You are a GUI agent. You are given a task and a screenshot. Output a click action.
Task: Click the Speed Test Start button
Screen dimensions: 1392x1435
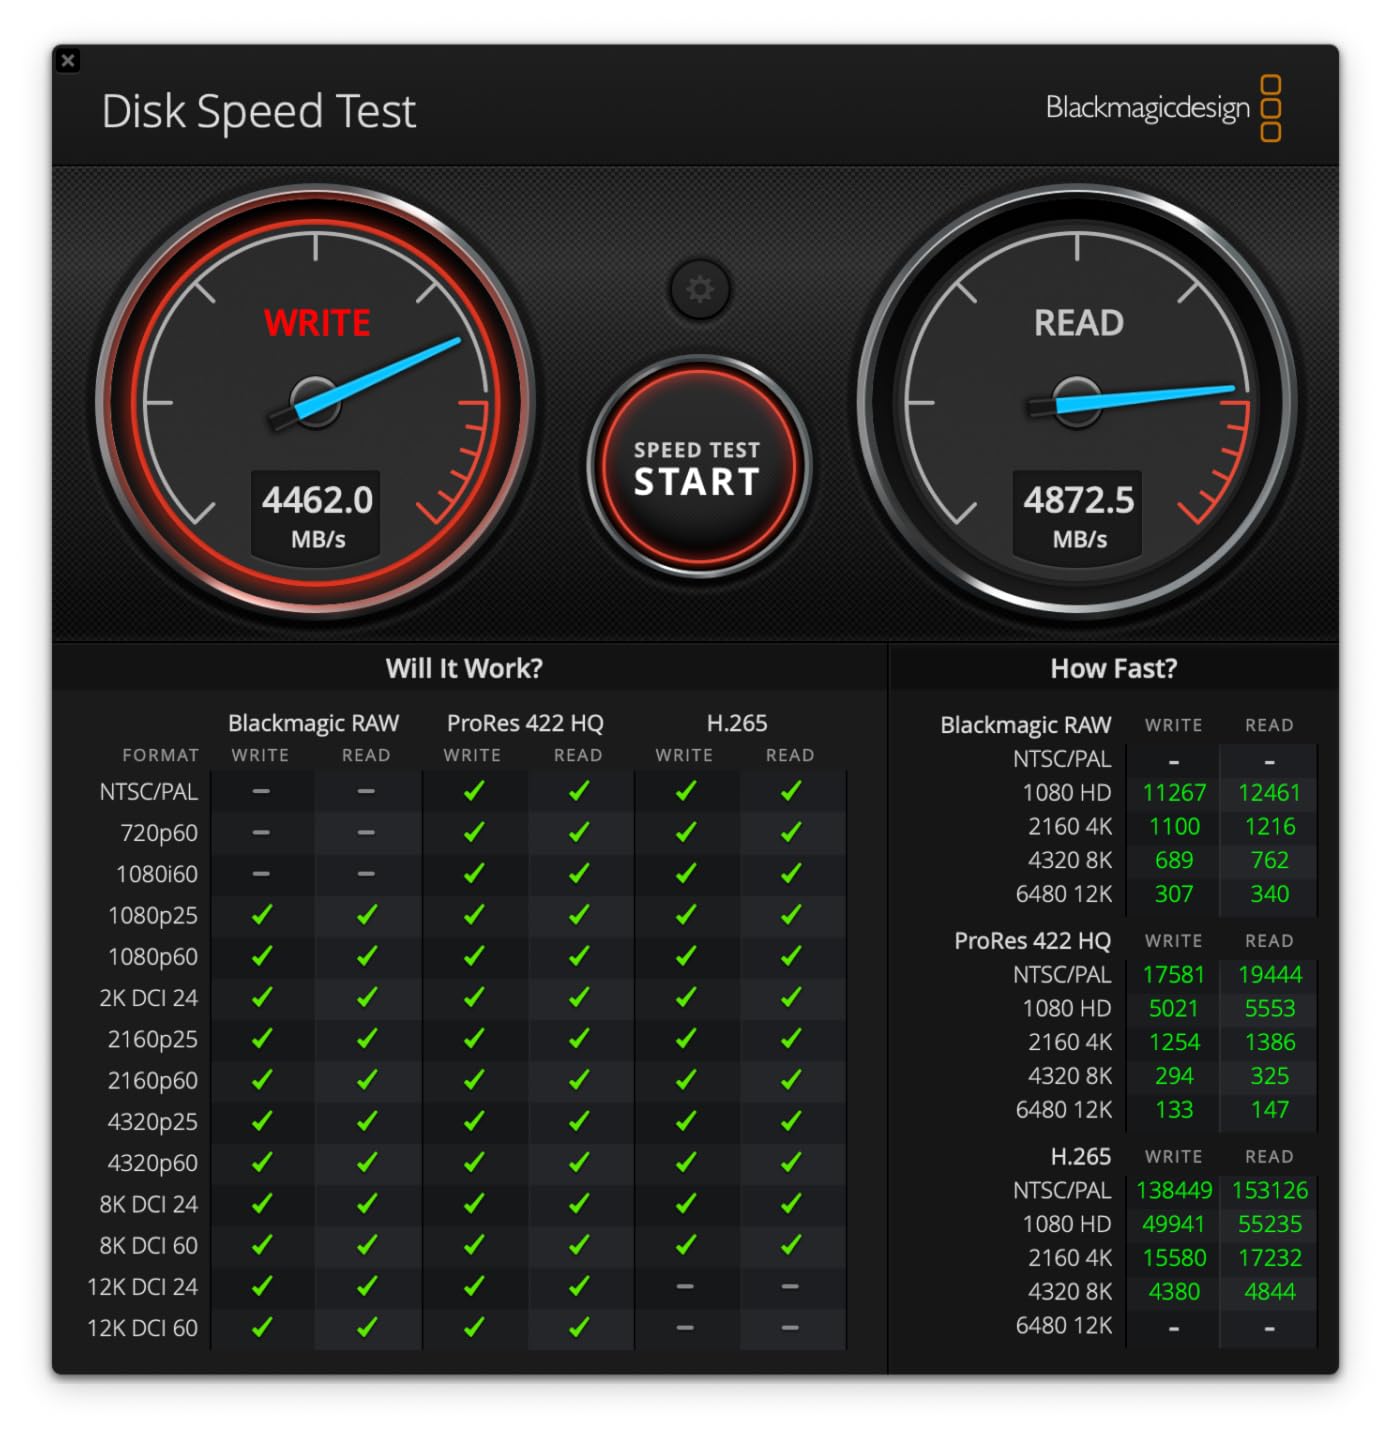(x=697, y=467)
